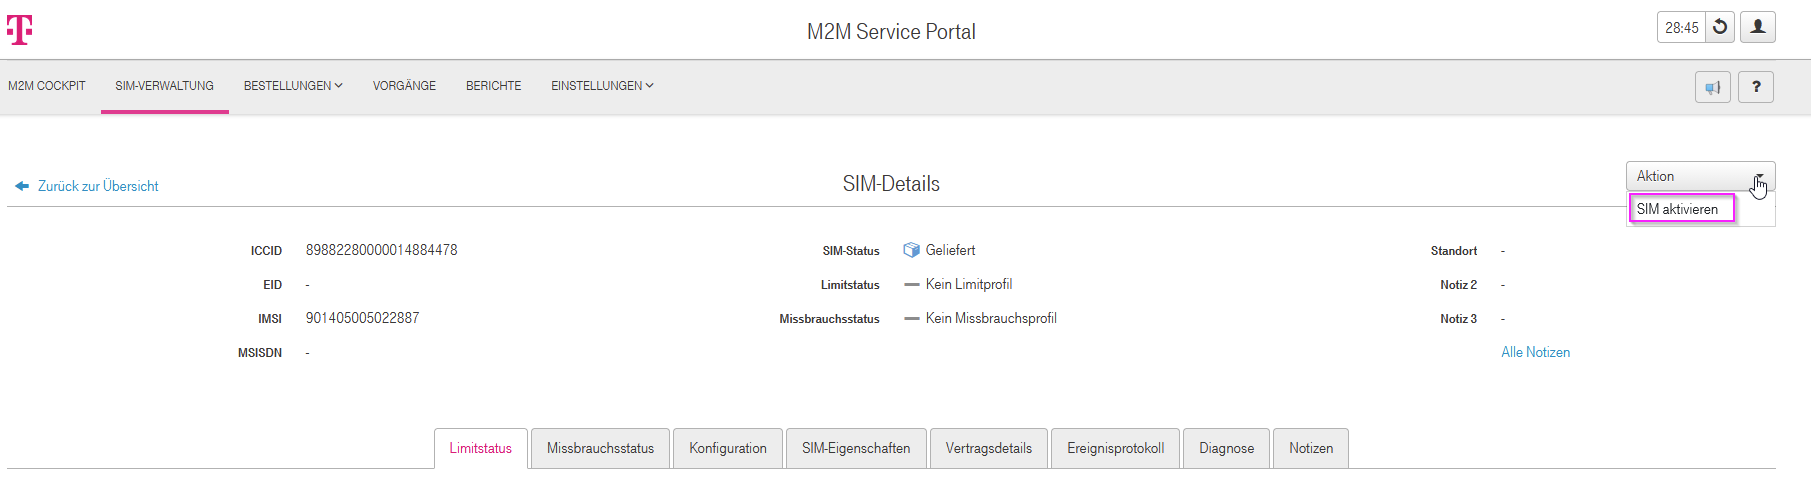Click the back arrow to overview
This screenshot has height=495, width=1811.
coord(22,186)
